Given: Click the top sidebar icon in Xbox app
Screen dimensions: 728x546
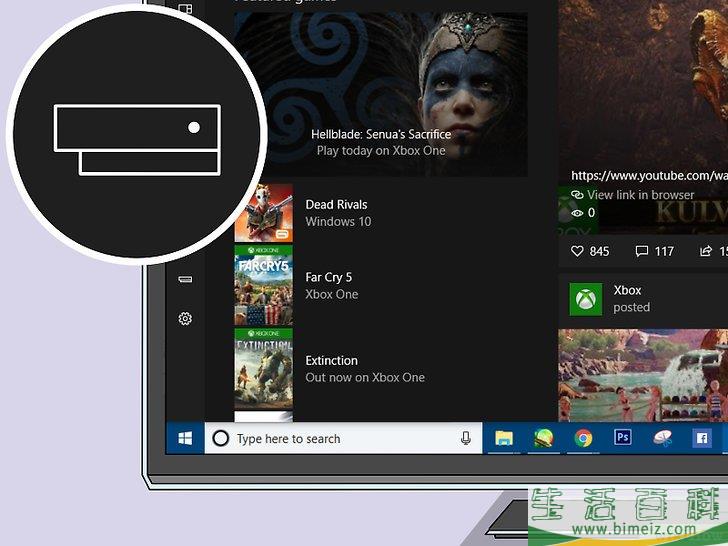Looking at the screenshot, I should click(185, 8).
